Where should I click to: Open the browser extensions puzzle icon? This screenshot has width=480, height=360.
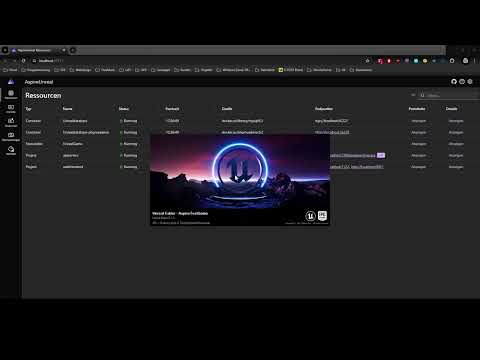452,61
